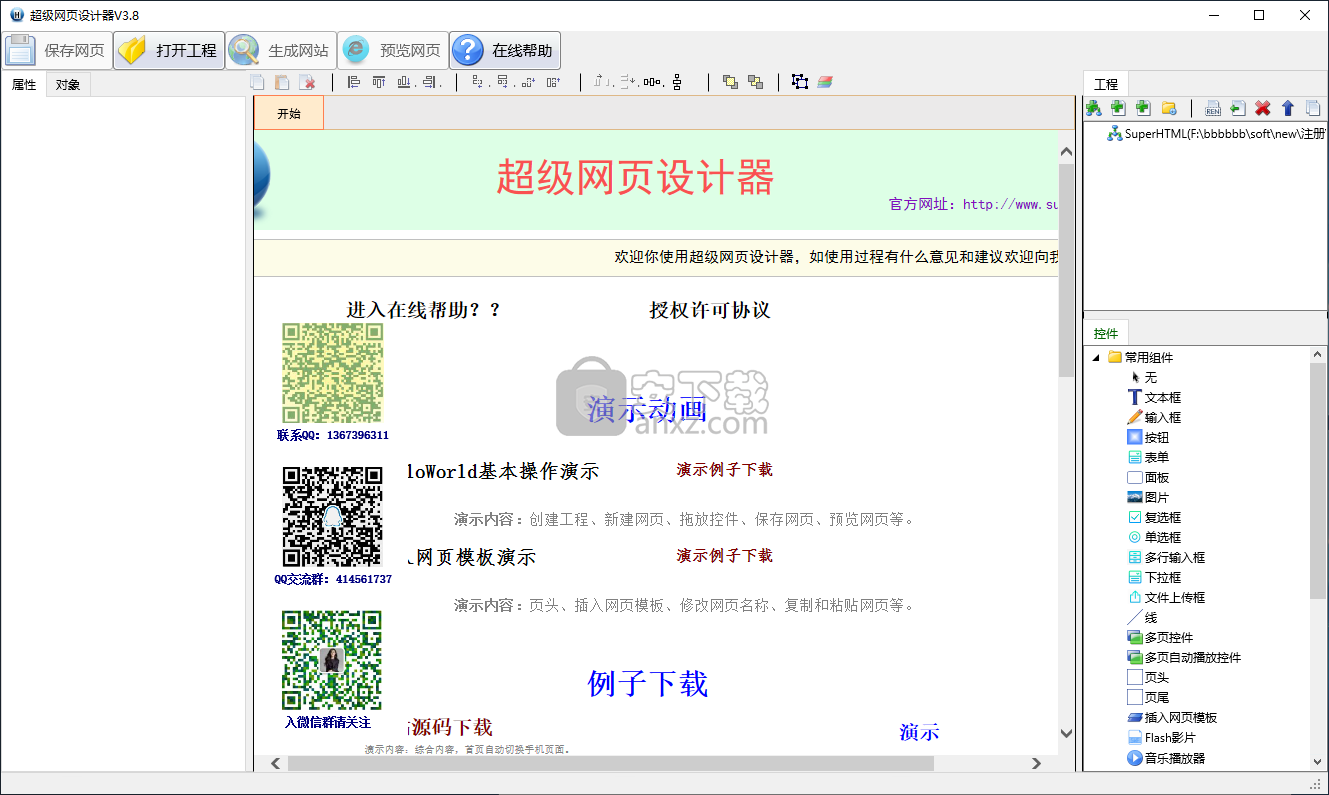Open the 授权许可协议 link
Image resolution: width=1329 pixels, height=795 pixels.
tap(710, 310)
